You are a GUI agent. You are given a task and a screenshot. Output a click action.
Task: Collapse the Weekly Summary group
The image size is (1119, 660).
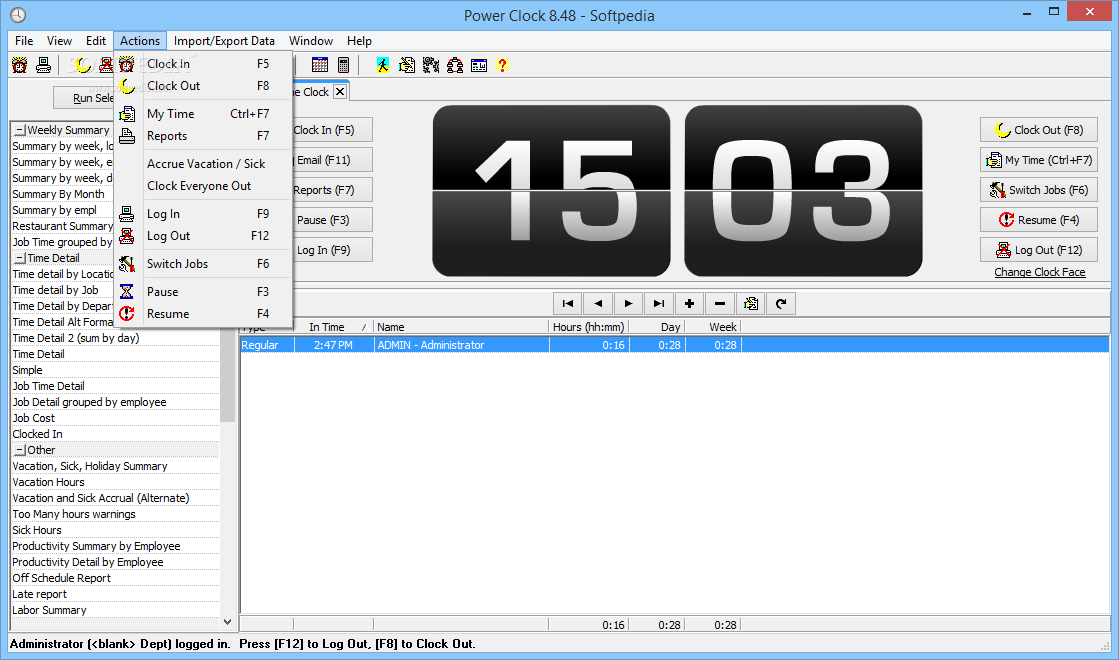[20, 130]
